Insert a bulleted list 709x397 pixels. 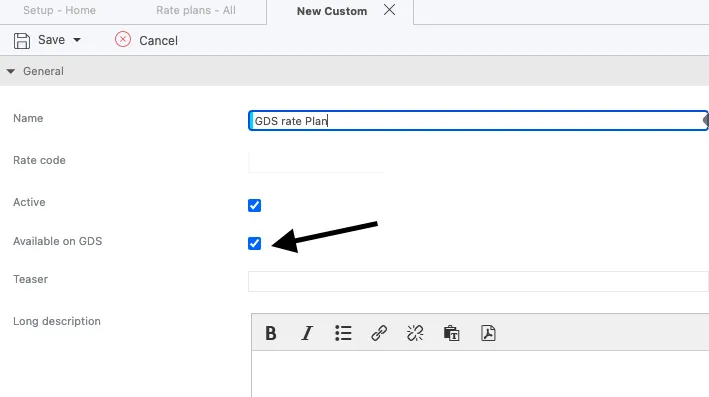click(343, 333)
